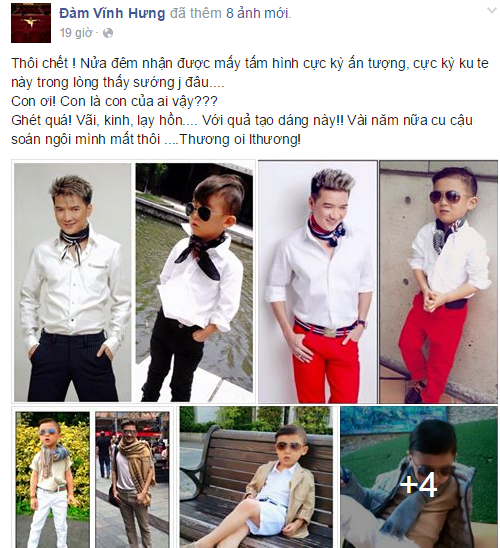500x548 pixels.
Task: Open the boy sitting on bench photo
Action: pos(256,477)
